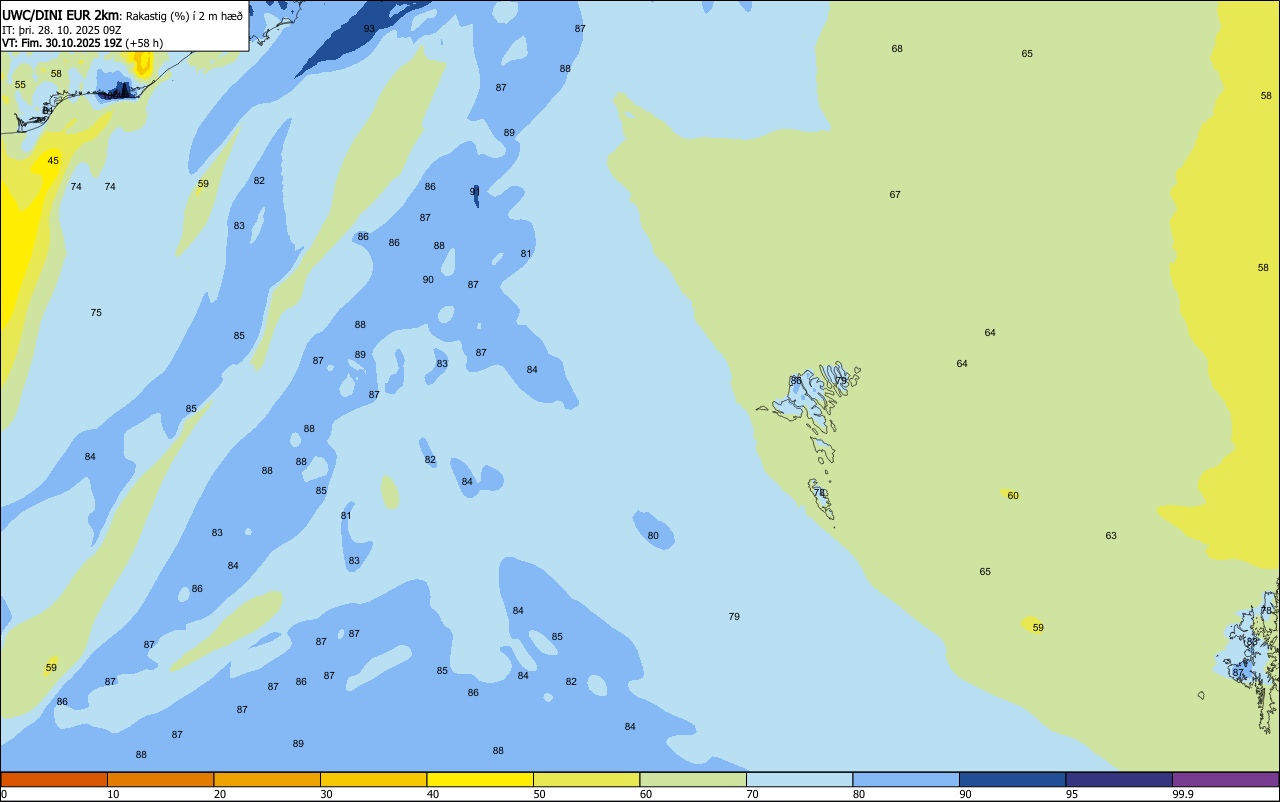
Task: Click the "VT: Fim. 30.10.2025 19Z" valid time
Action: pos(62,43)
